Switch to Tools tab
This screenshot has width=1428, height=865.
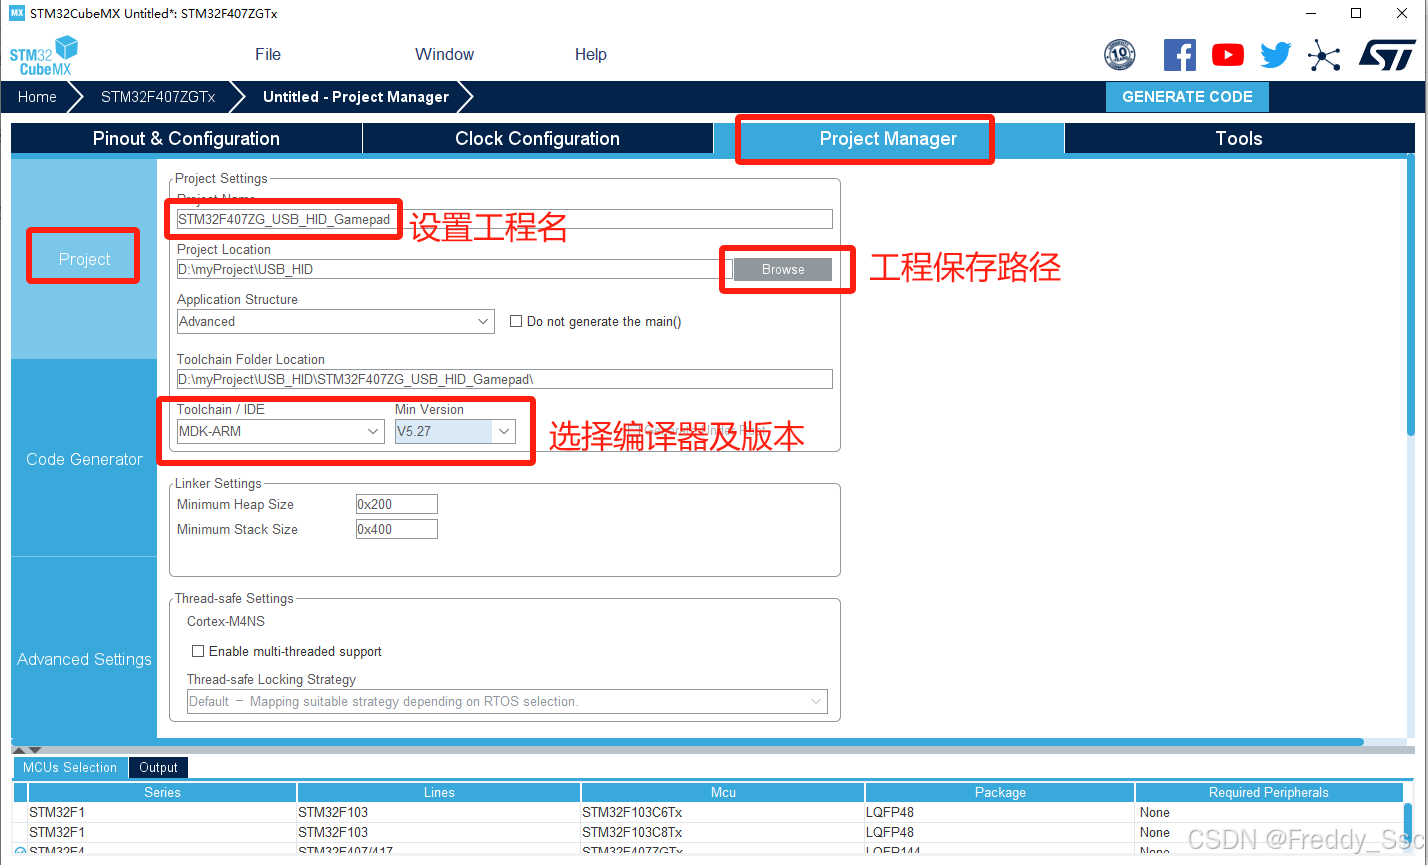coord(1239,139)
